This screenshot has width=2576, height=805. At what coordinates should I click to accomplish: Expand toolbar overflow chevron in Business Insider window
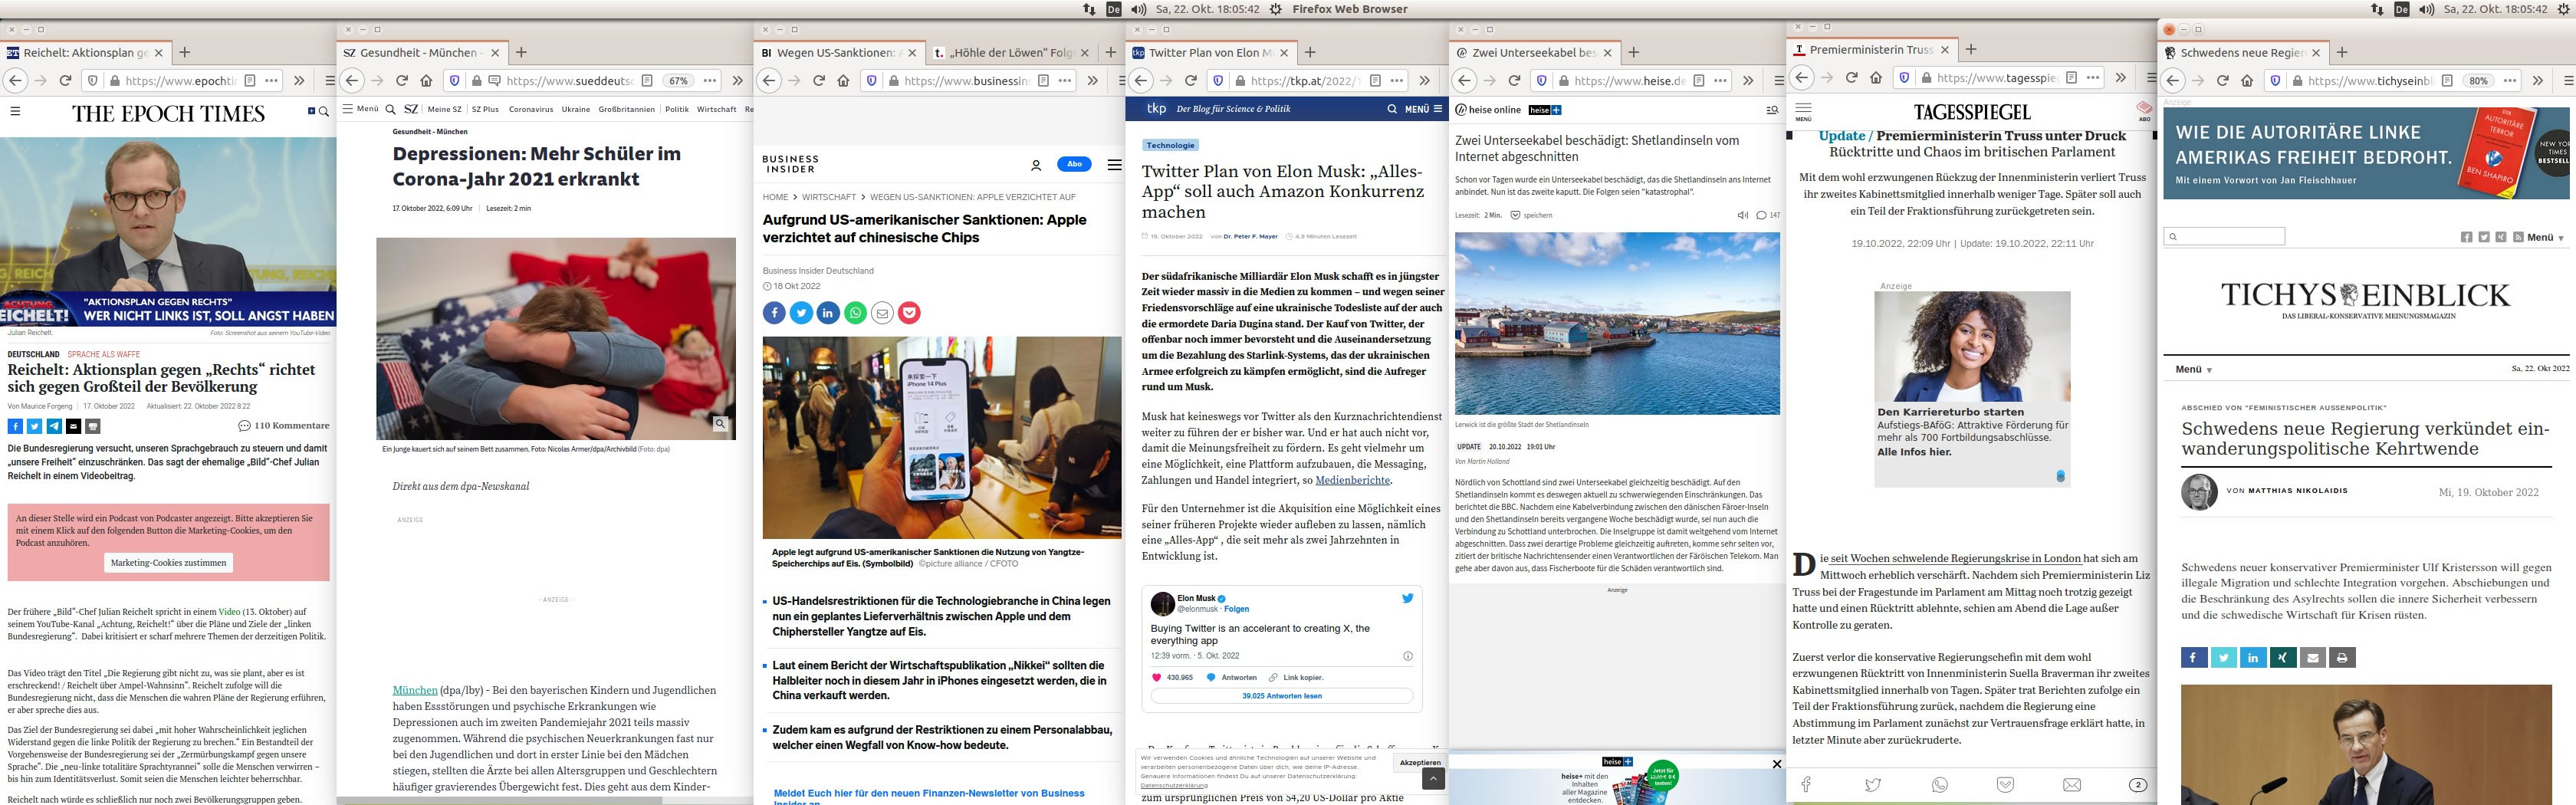pos(1093,81)
